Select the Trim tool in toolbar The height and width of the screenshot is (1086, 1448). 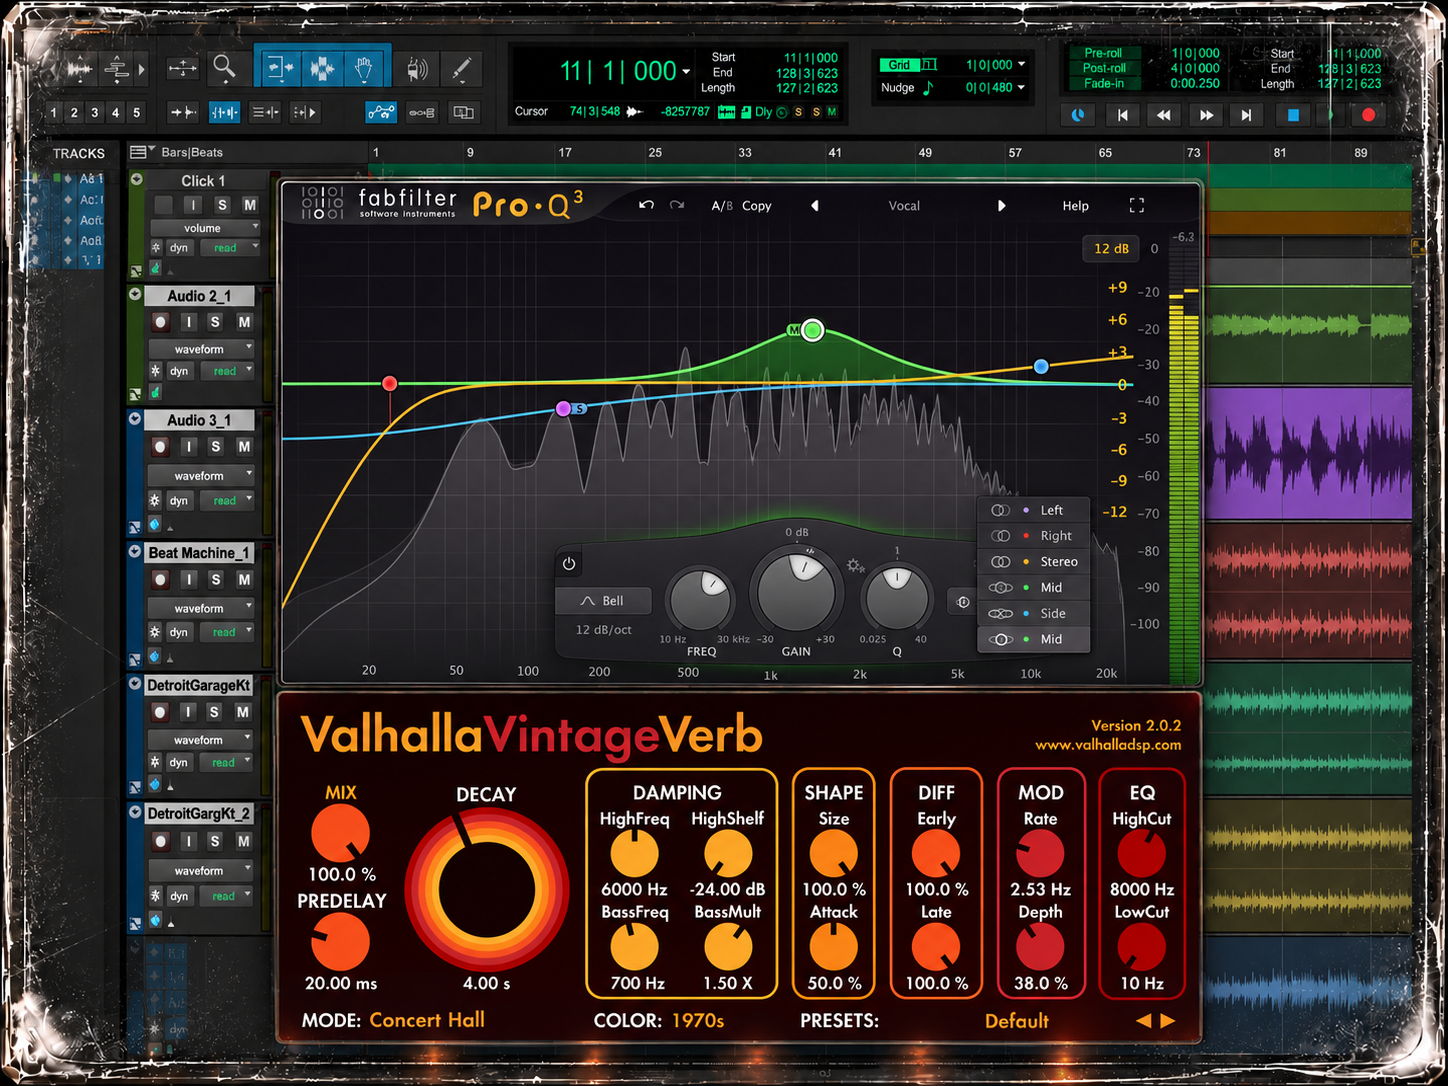(x=280, y=68)
